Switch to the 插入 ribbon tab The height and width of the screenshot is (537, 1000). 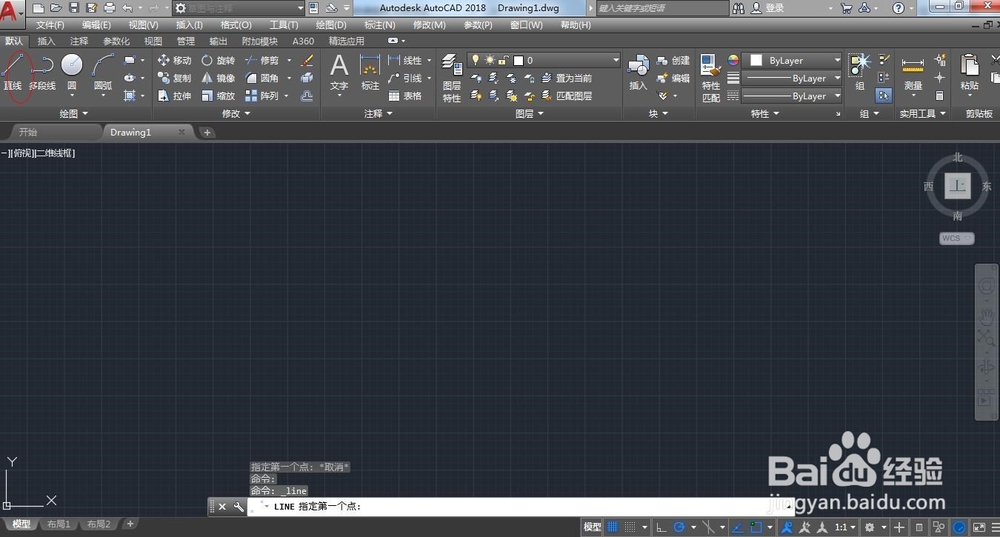46,41
